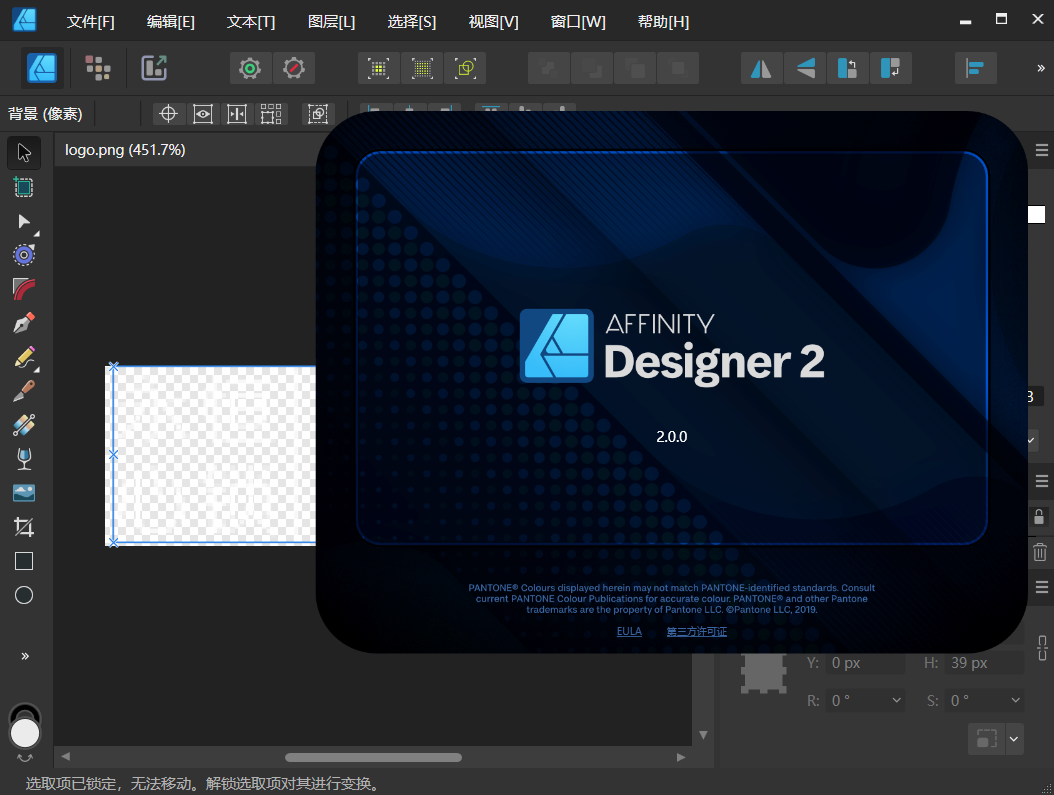The width and height of the screenshot is (1054, 795).
Task: Click the dashed box button in Transform panel
Action: 986,739
